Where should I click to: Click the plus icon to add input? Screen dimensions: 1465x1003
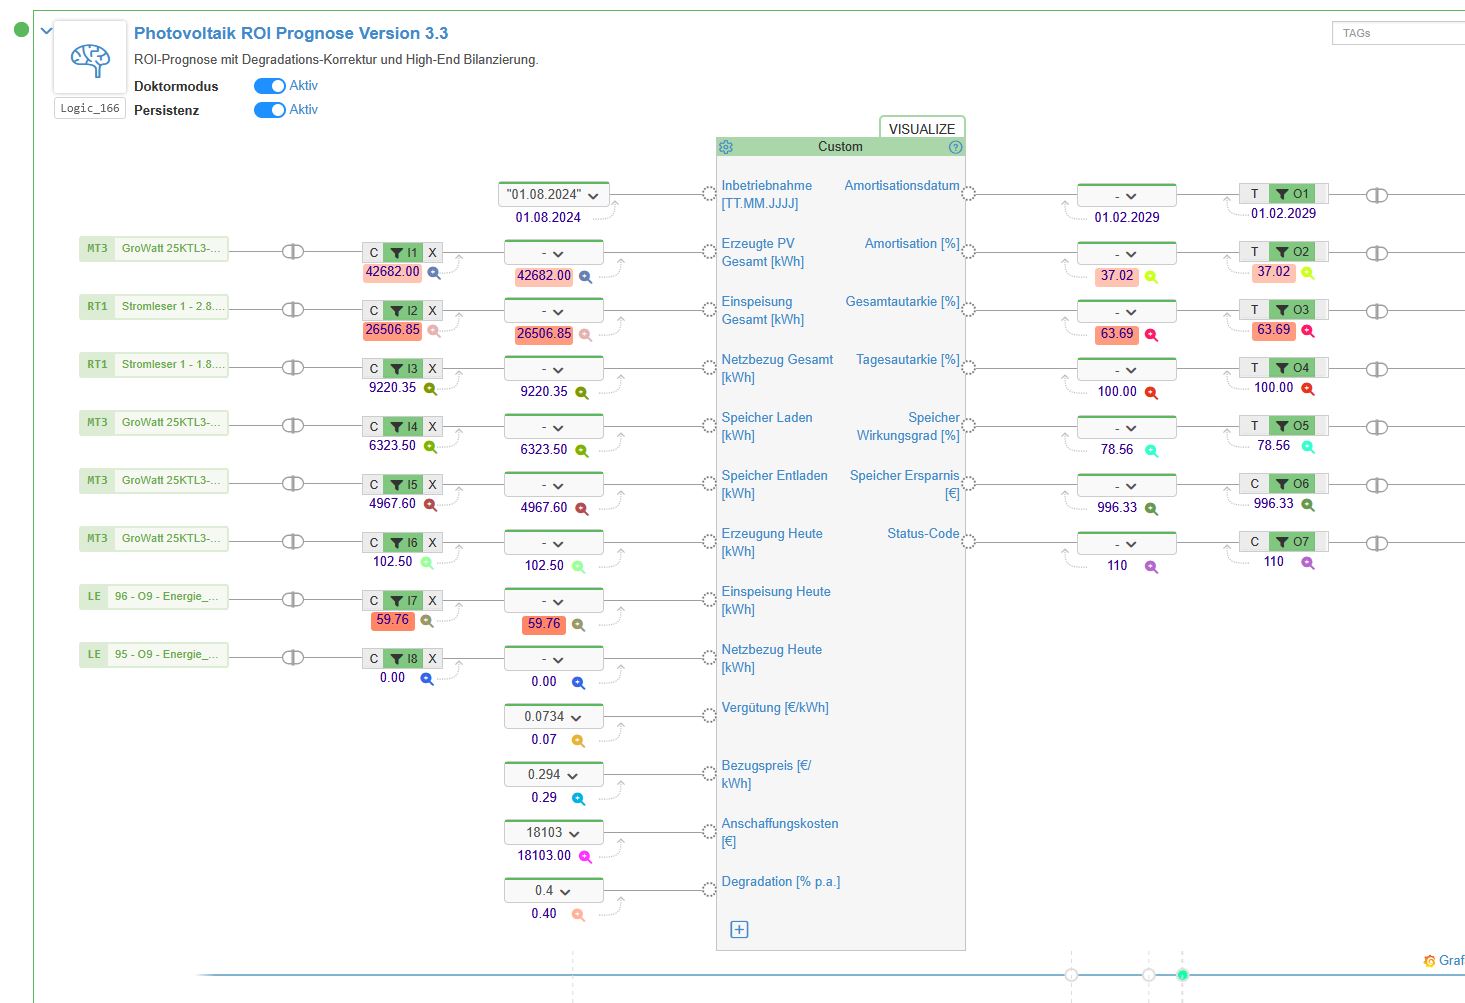point(739,930)
